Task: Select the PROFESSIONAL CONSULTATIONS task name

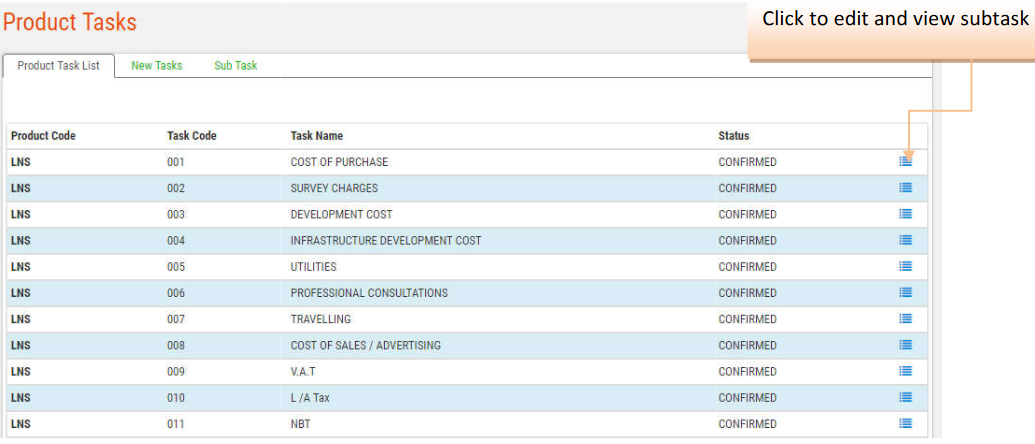Action: pyautogui.click(x=369, y=293)
